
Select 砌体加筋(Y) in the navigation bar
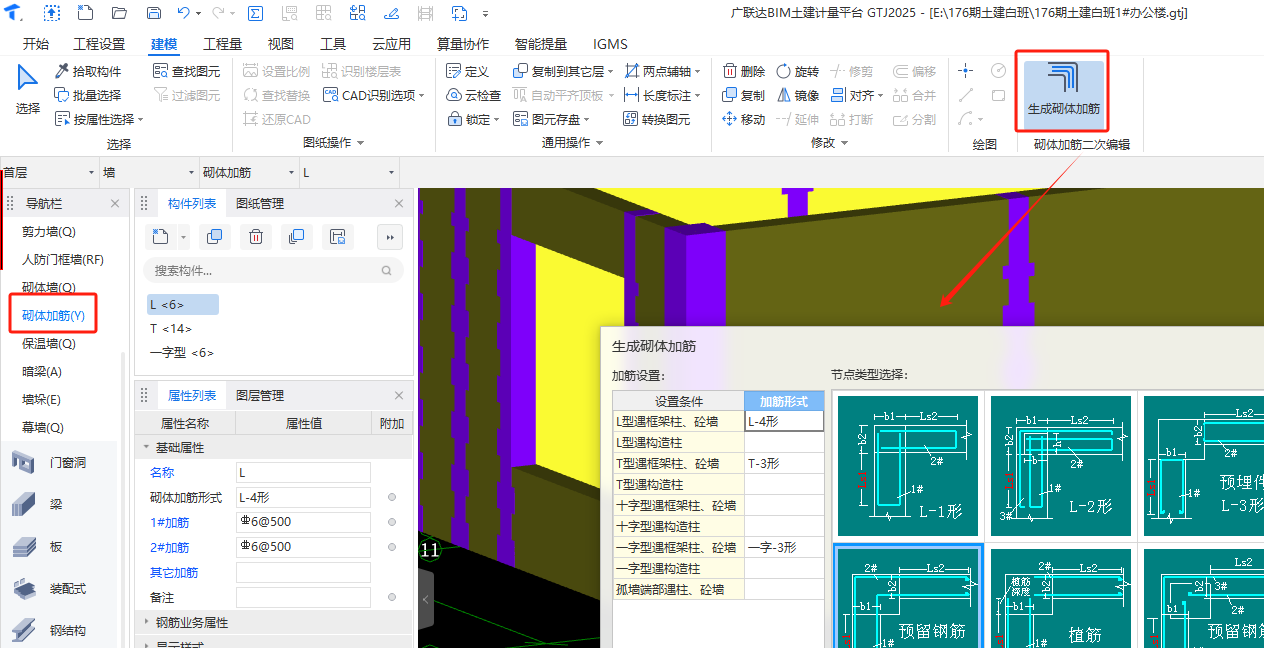tap(54, 315)
